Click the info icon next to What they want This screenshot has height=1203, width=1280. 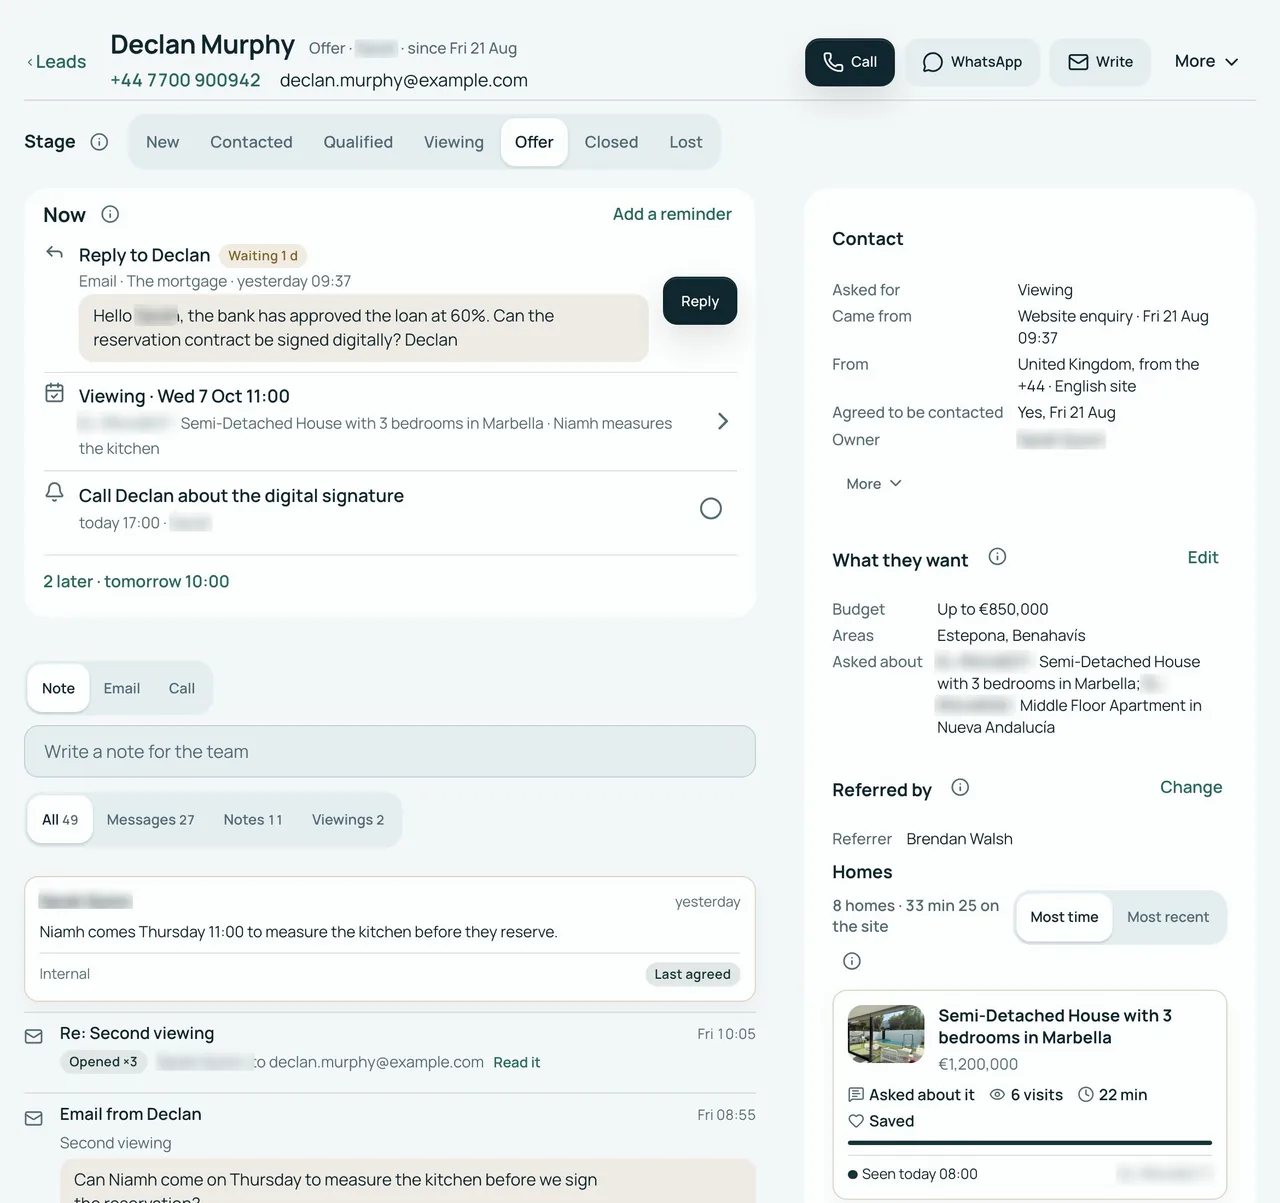tap(997, 557)
